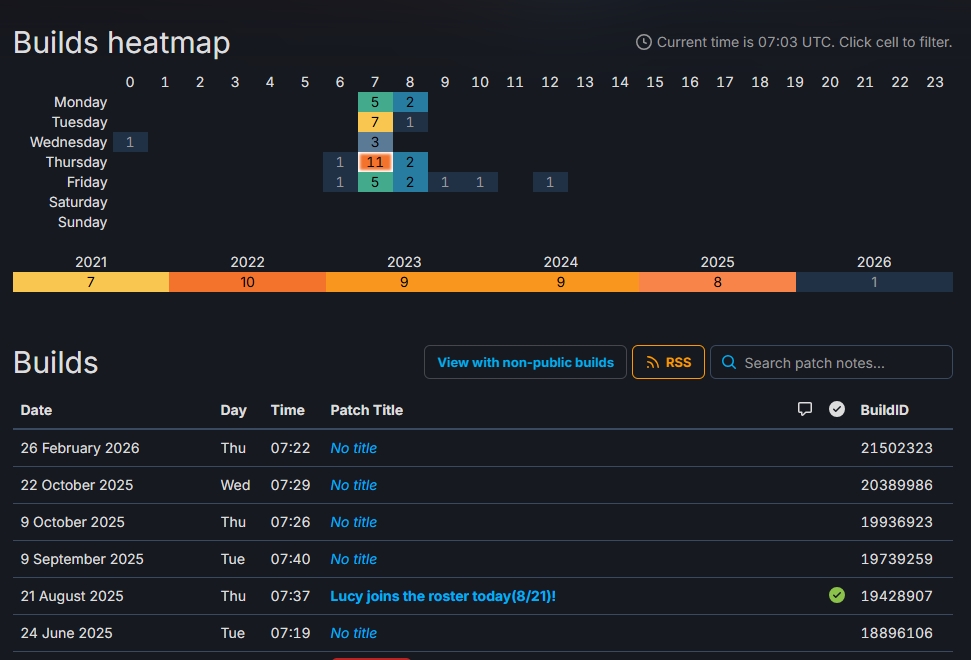Filter by Friday hour 8 cell showing 2
This screenshot has height=660, width=971.
pos(410,182)
